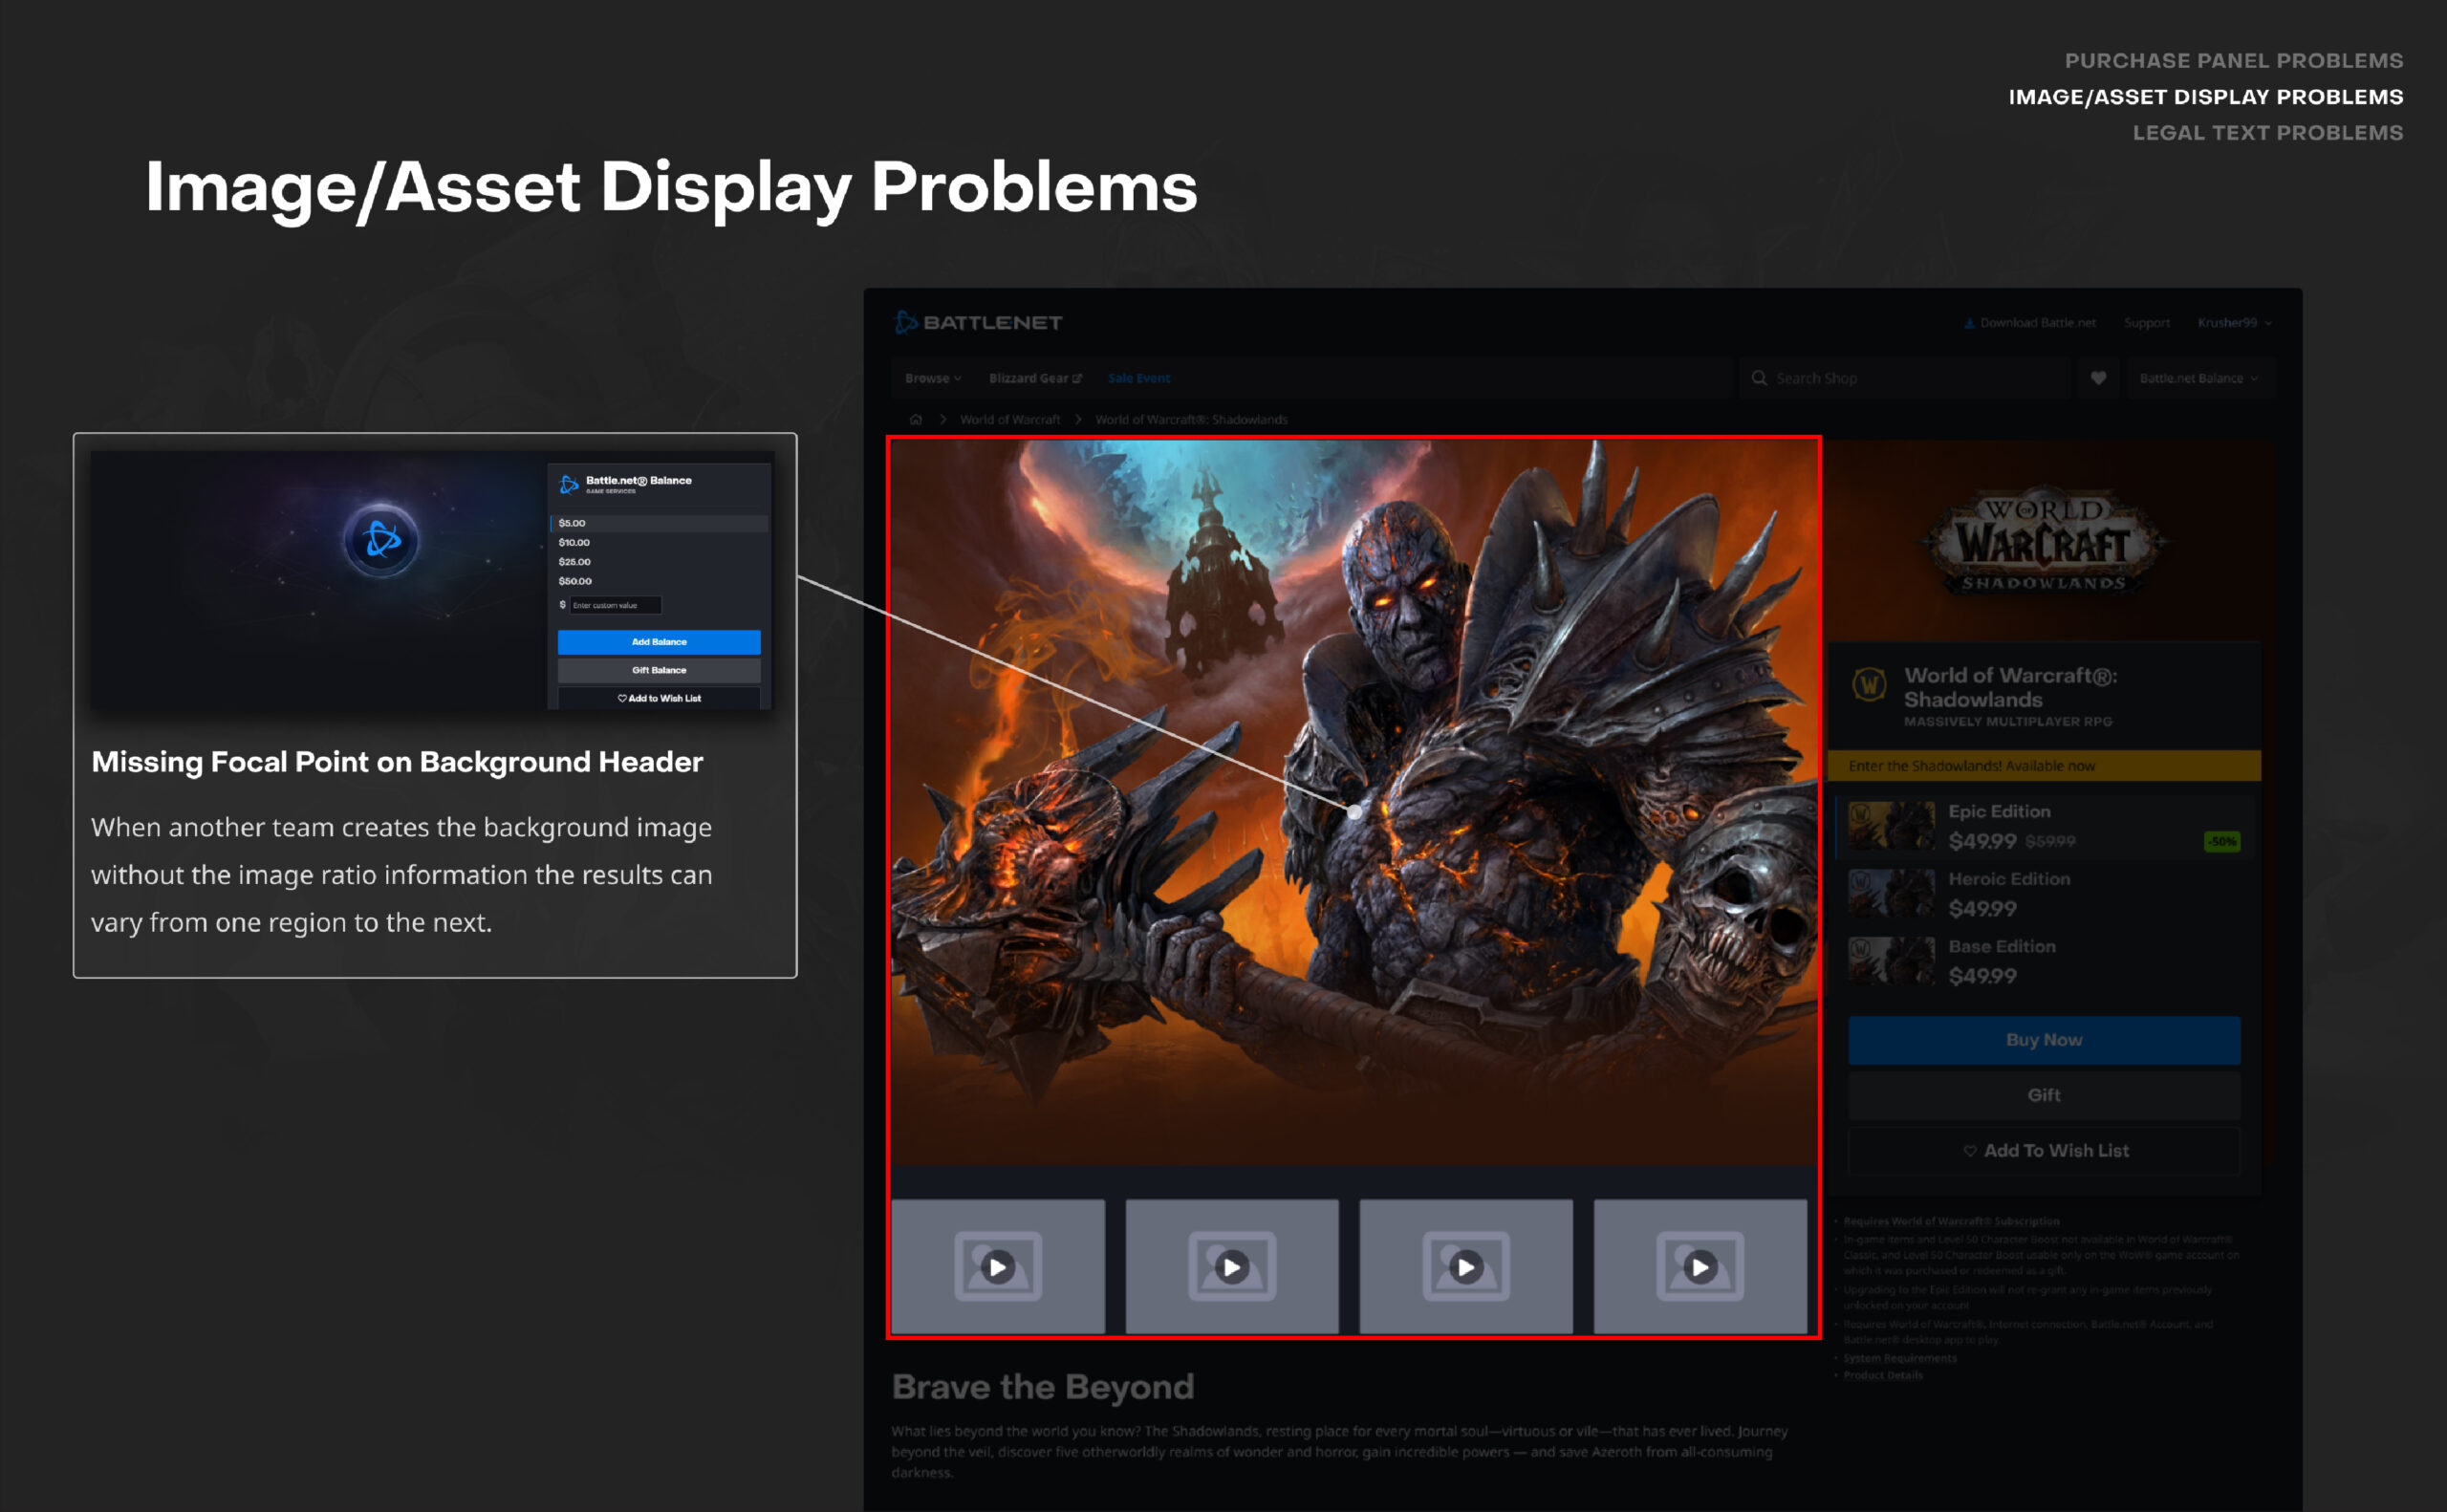Click the Battle.net orb logo in the inset preview
This screenshot has height=1512, width=2447.
click(381, 540)
